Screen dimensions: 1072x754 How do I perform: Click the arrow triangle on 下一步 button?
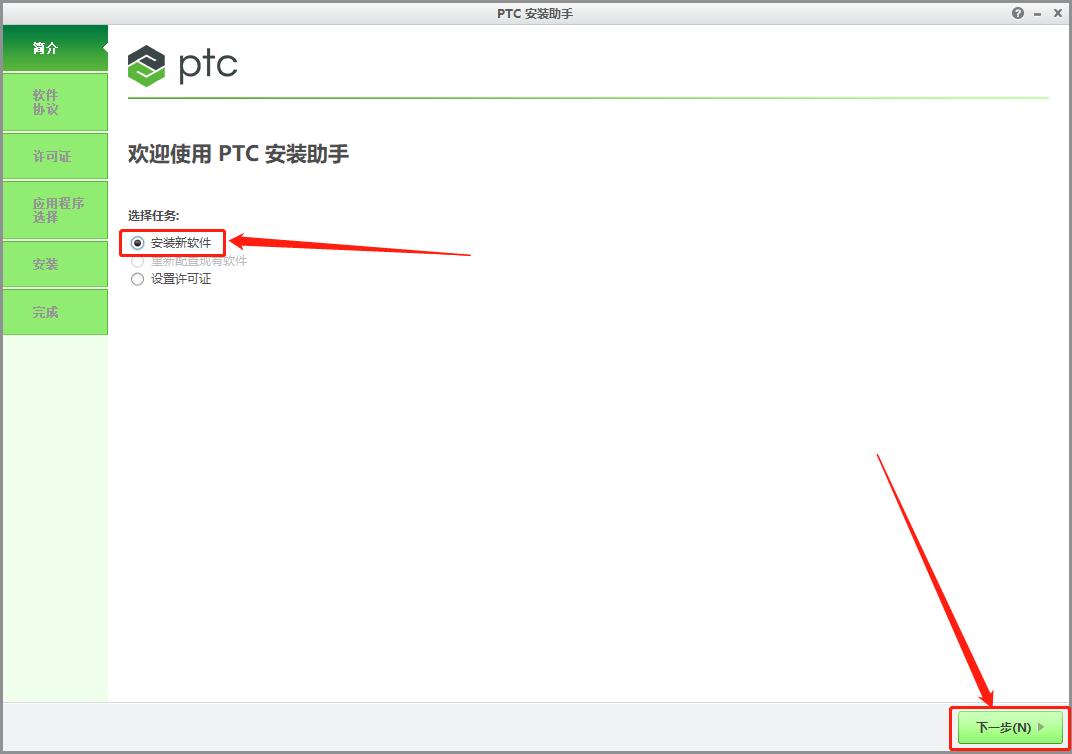click(x=1041, y=727)
